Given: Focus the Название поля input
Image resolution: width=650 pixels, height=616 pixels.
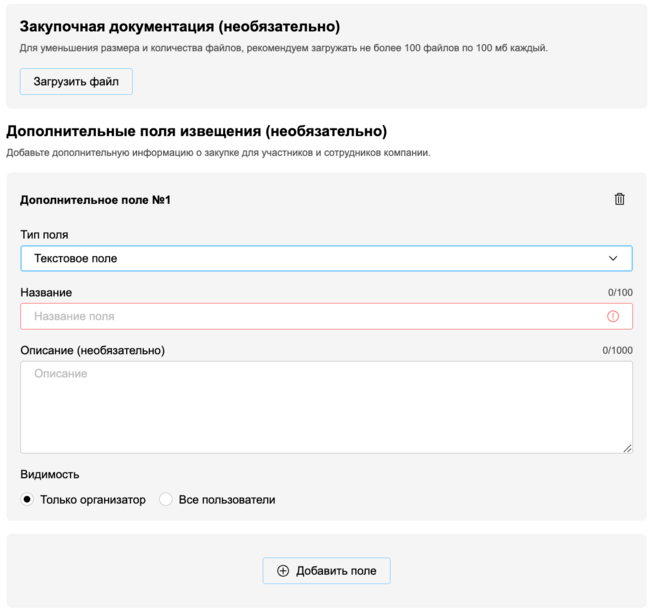Looking at the screenshot, I should 310,316.
